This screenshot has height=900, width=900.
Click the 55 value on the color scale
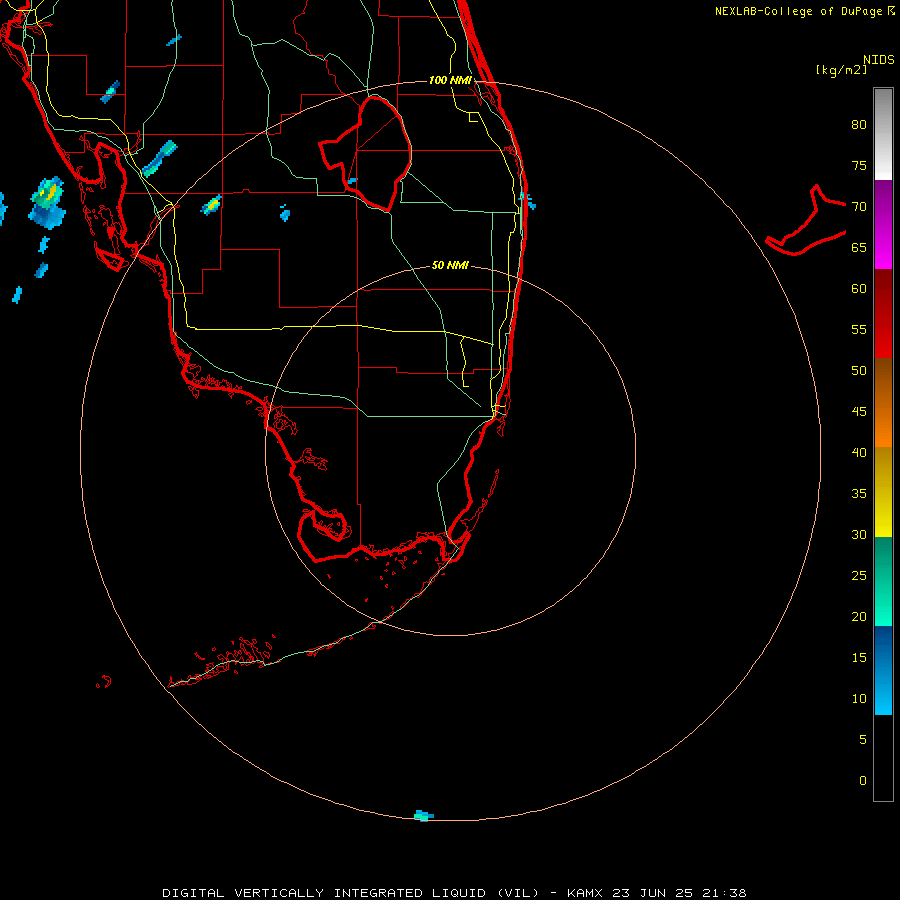tap(859, 329)
